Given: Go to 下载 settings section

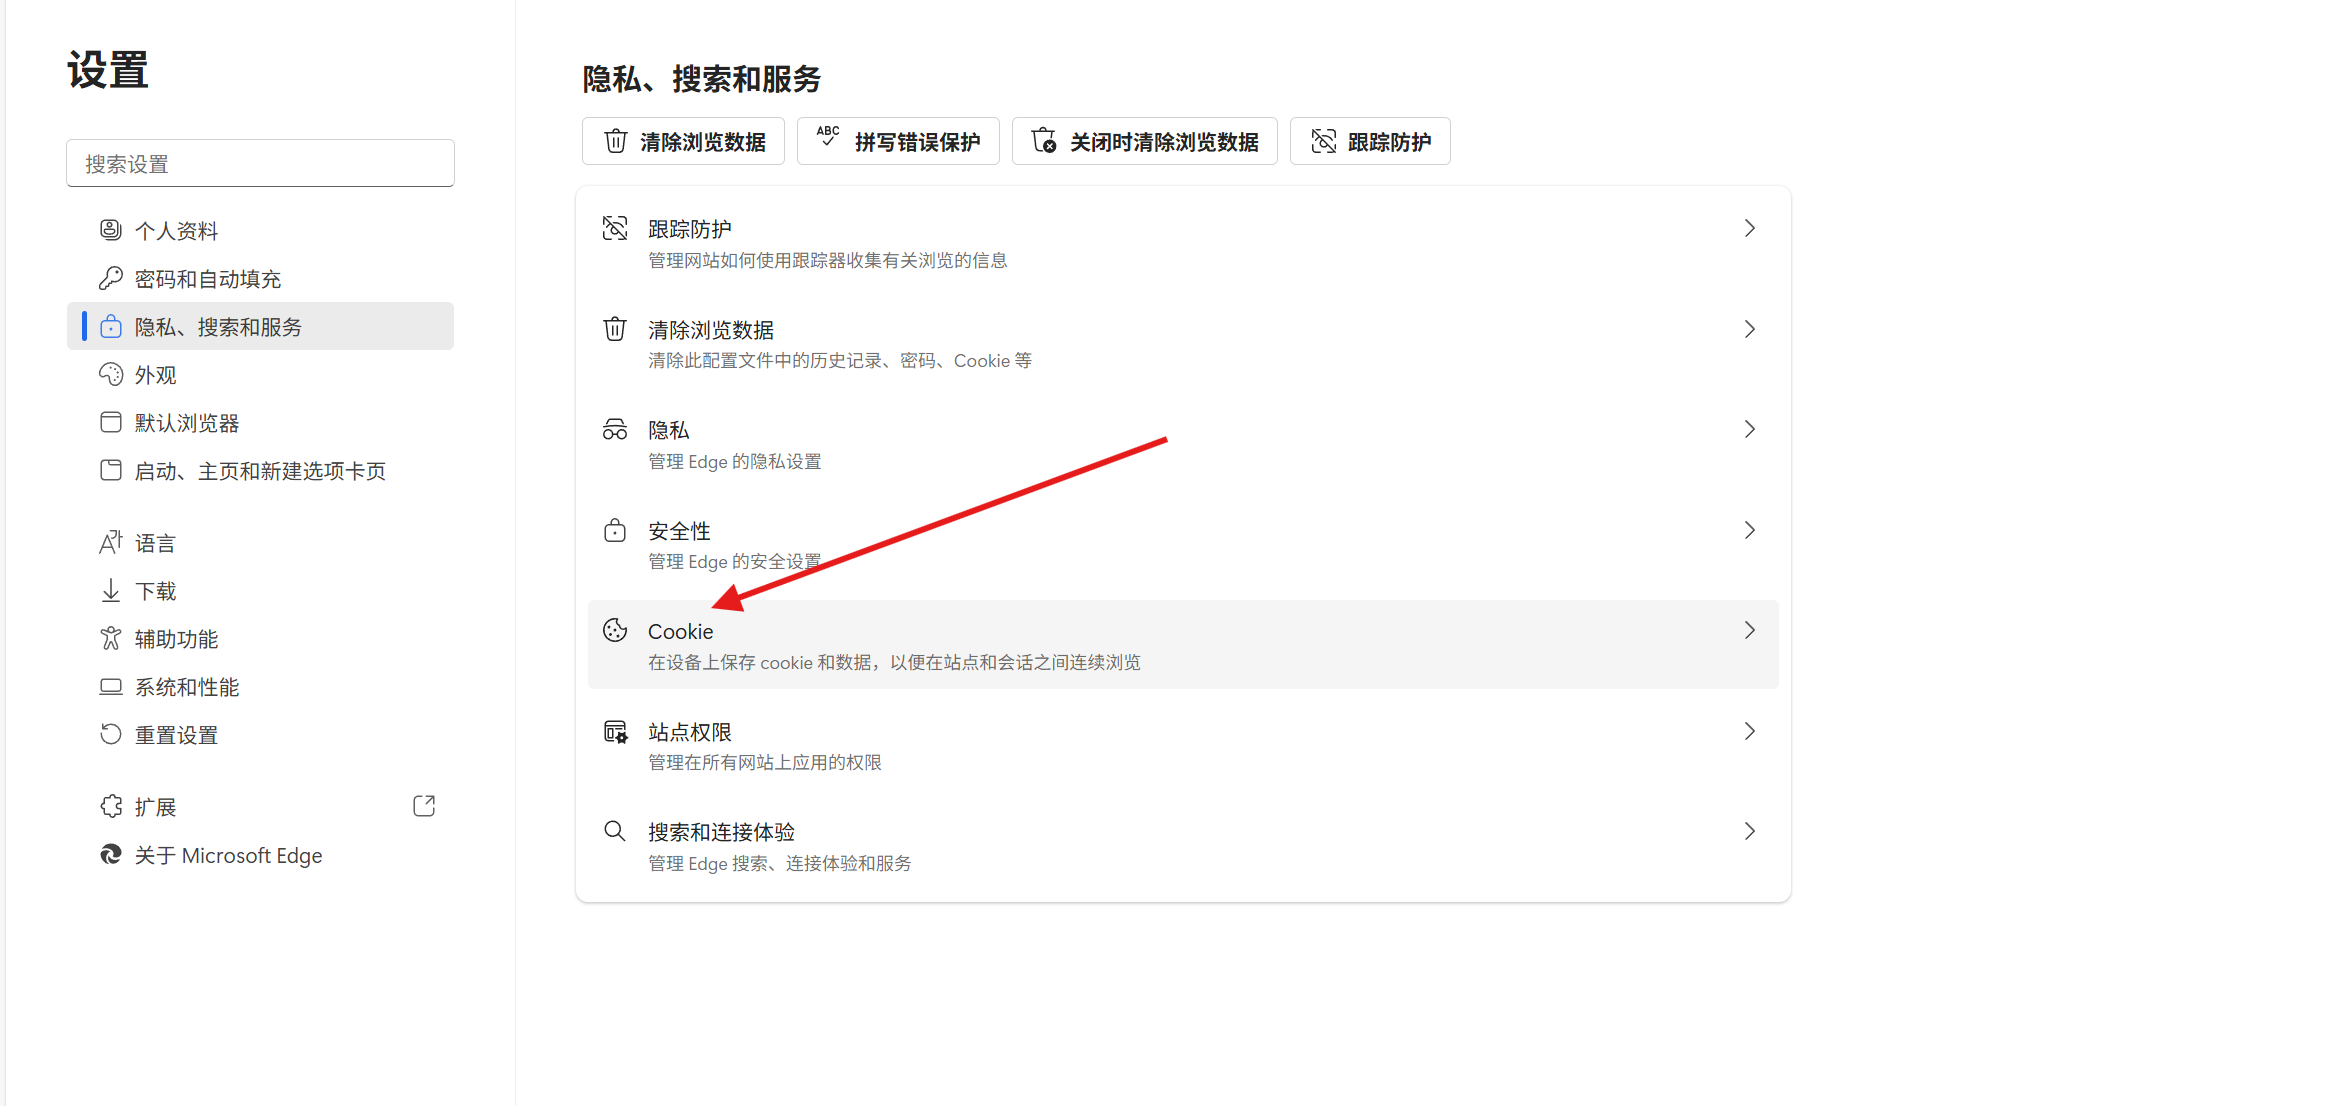Looking at the screenshot, I should coord(156,591).
